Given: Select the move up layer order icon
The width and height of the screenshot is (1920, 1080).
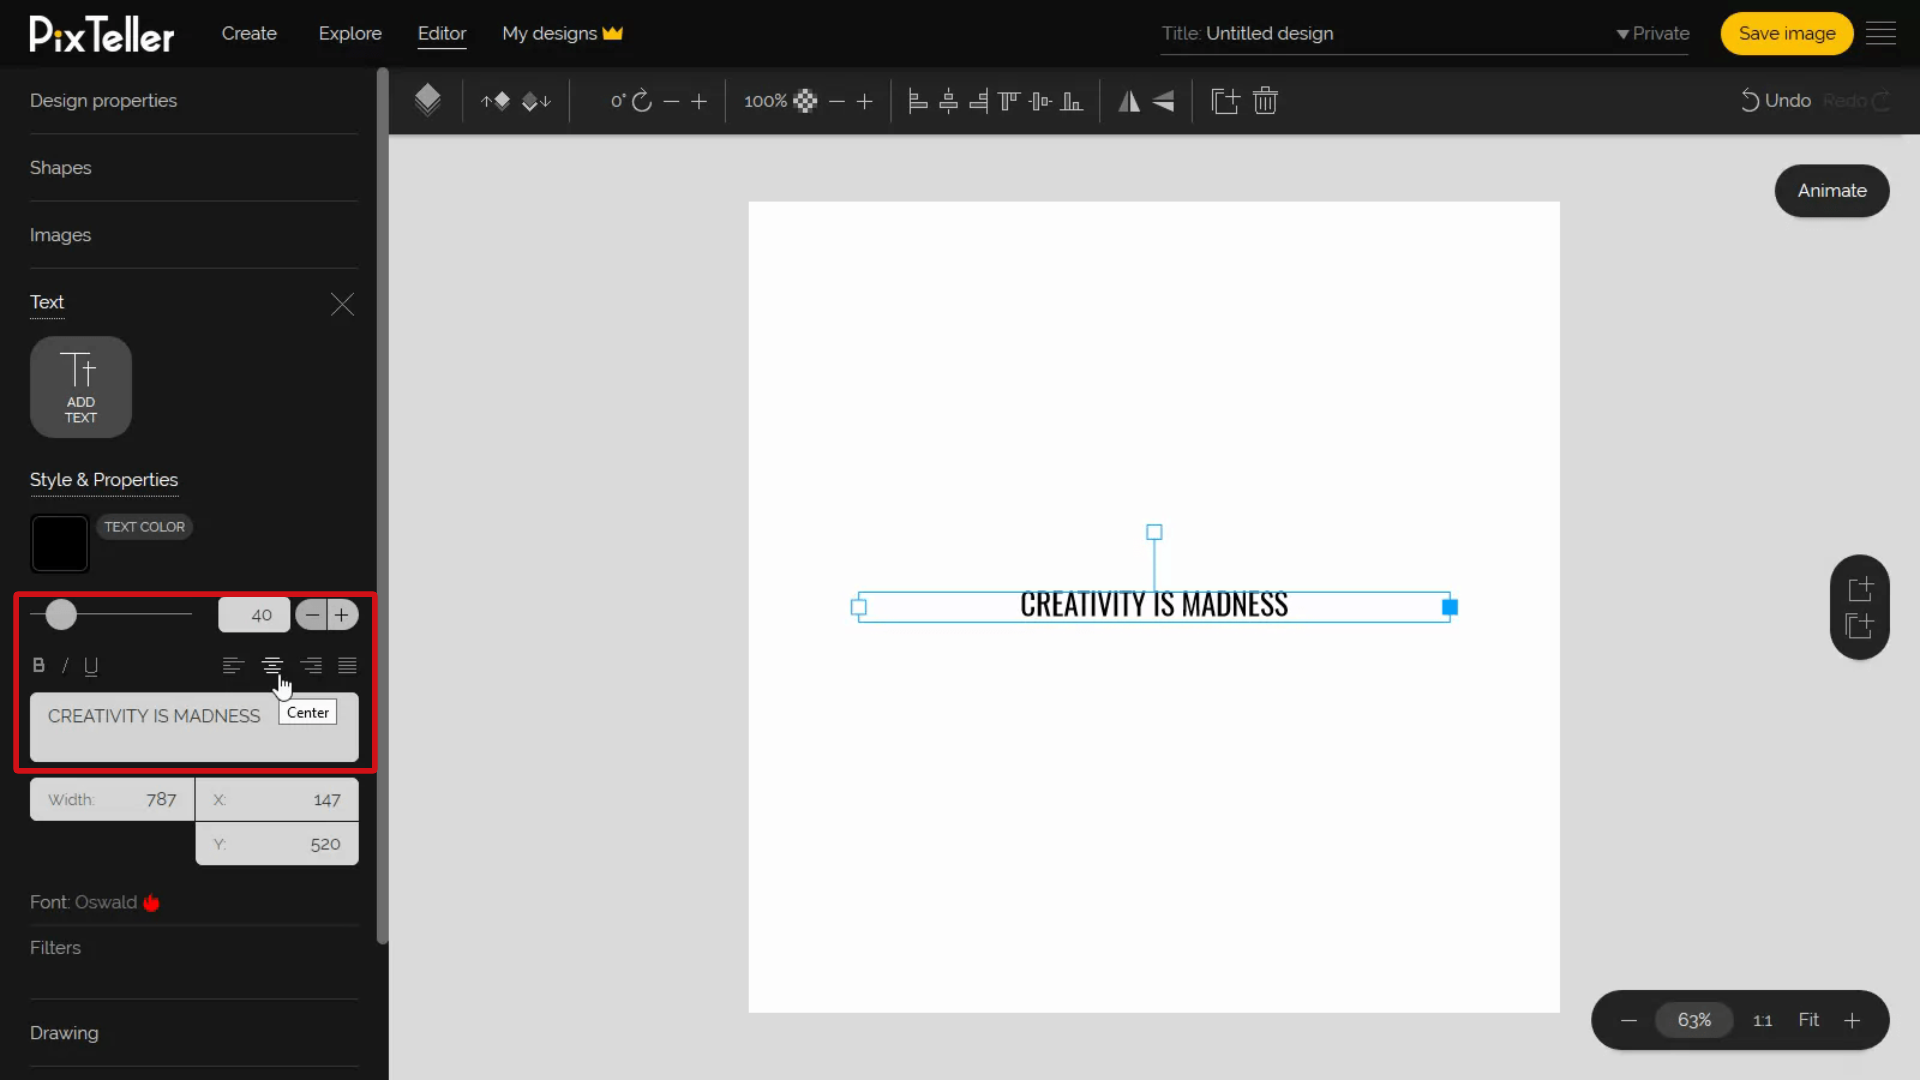Looking at the screenshot, I should 498,100.
